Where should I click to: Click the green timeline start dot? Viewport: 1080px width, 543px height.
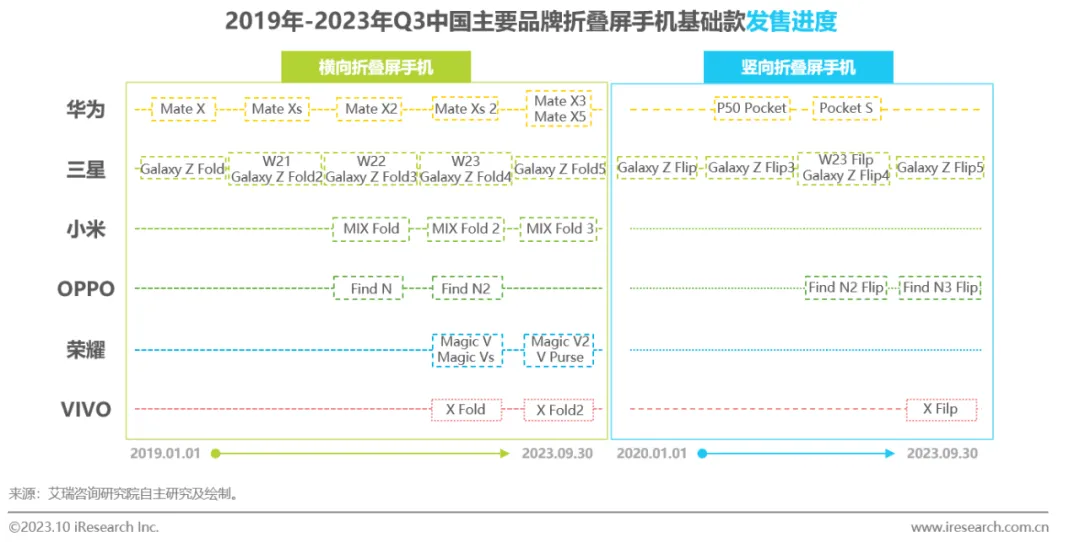[x=216, y=453]
